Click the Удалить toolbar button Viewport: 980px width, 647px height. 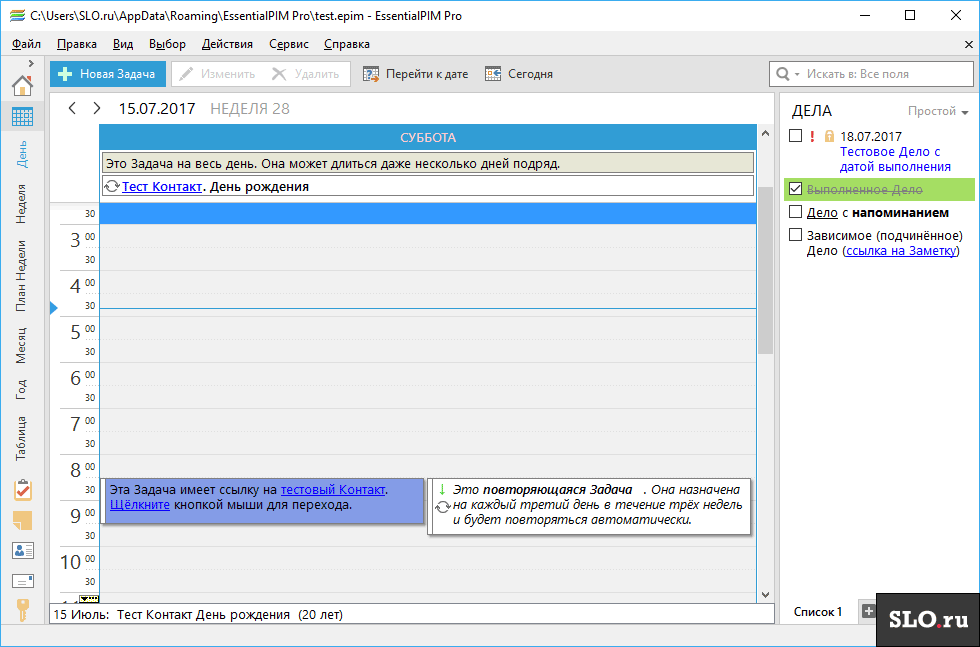tap(306, 74)
